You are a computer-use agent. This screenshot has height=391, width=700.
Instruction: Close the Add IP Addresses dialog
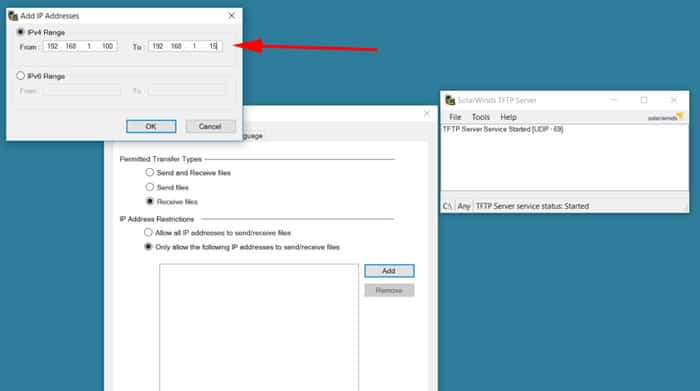tap(232, 16)
